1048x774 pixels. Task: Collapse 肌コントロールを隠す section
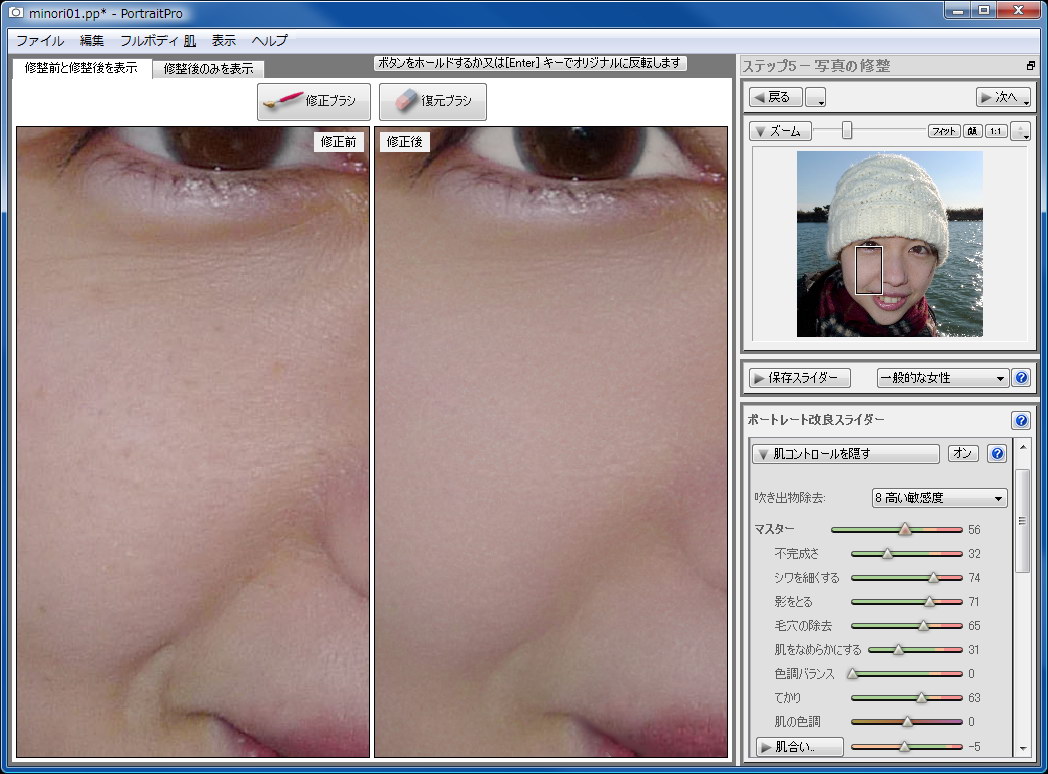[846, 454]
